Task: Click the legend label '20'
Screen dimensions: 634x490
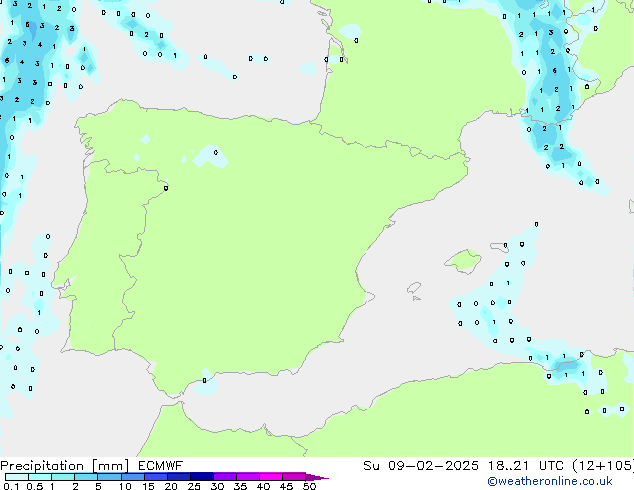Action: [171, 486]
